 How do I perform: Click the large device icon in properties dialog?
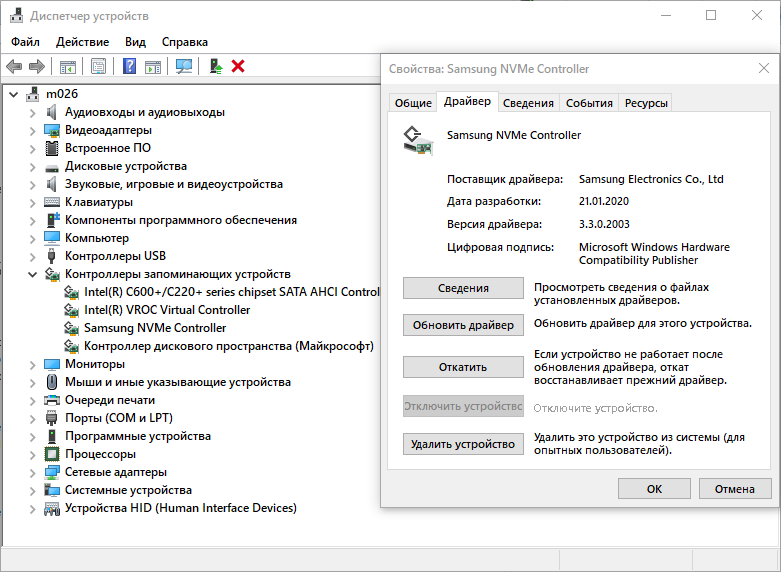tap(418, 141)
